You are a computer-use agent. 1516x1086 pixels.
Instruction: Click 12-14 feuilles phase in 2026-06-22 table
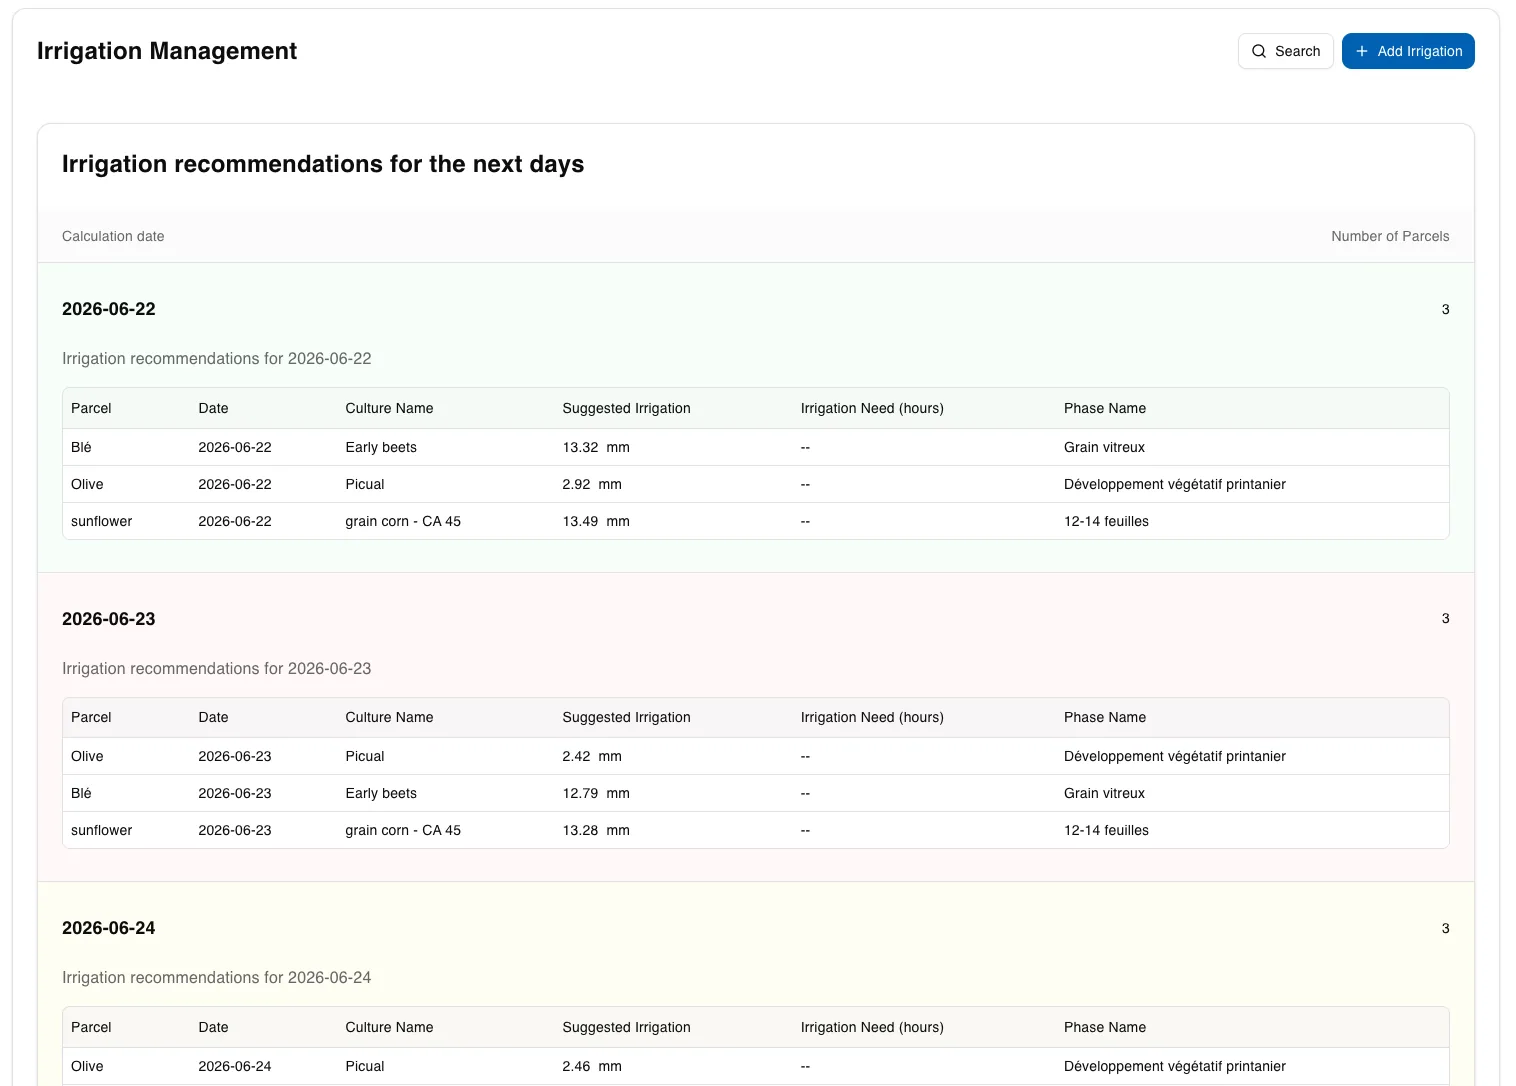[1106, 521]
